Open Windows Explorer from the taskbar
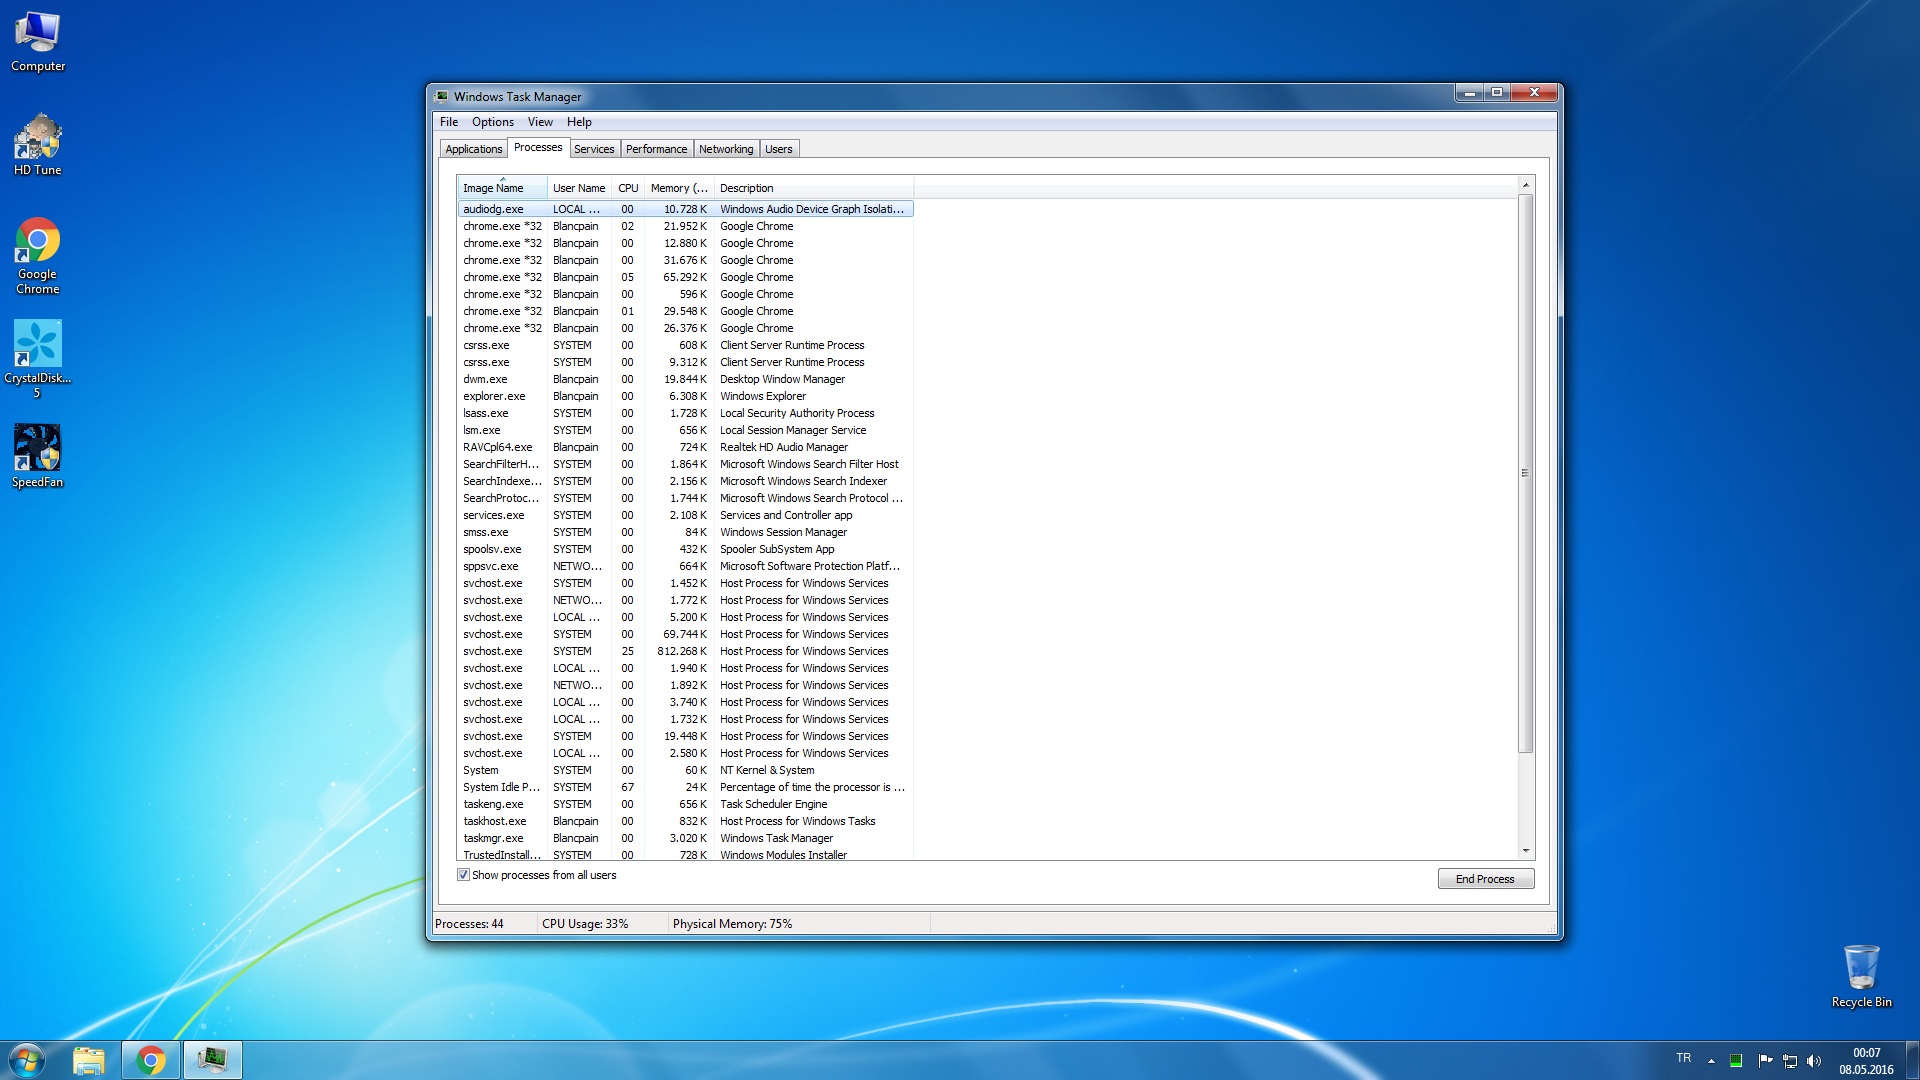This screenshot has width=1920, height=1080. click(89, 1060)
